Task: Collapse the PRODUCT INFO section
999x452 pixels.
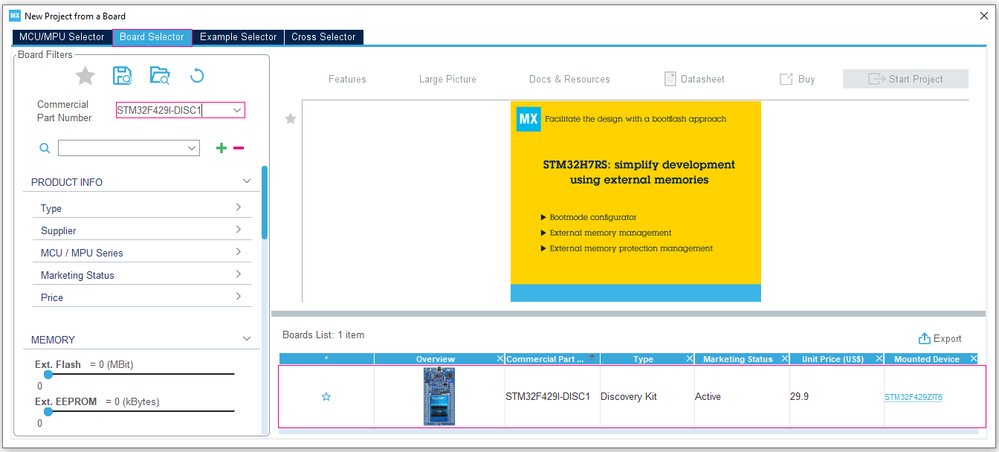Action: [x=247, y=182]
